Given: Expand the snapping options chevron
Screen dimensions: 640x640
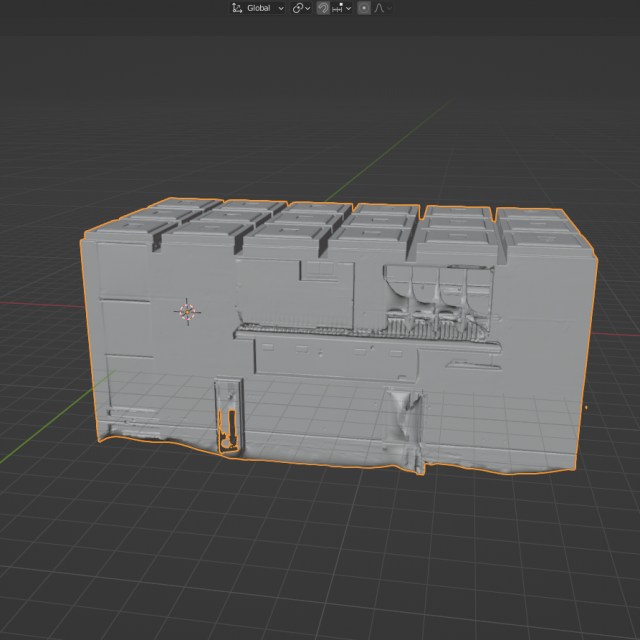Looking at the screenshot, I should click(348, 8).
